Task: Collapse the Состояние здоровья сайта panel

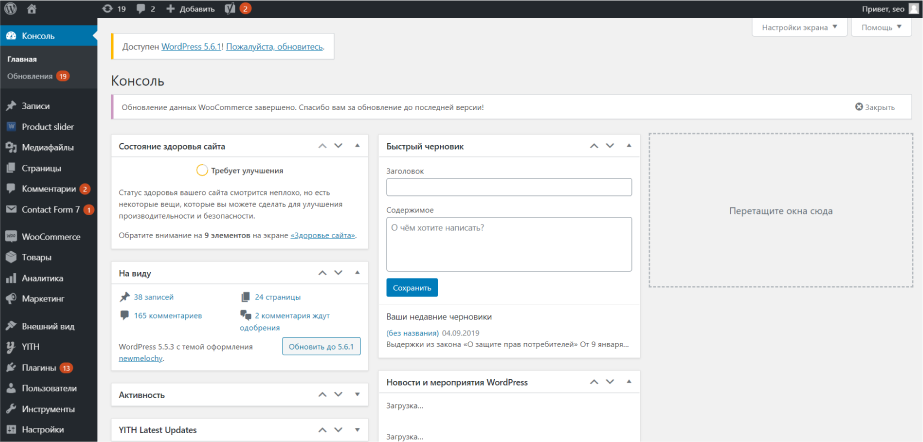Action: coord(357,146)
